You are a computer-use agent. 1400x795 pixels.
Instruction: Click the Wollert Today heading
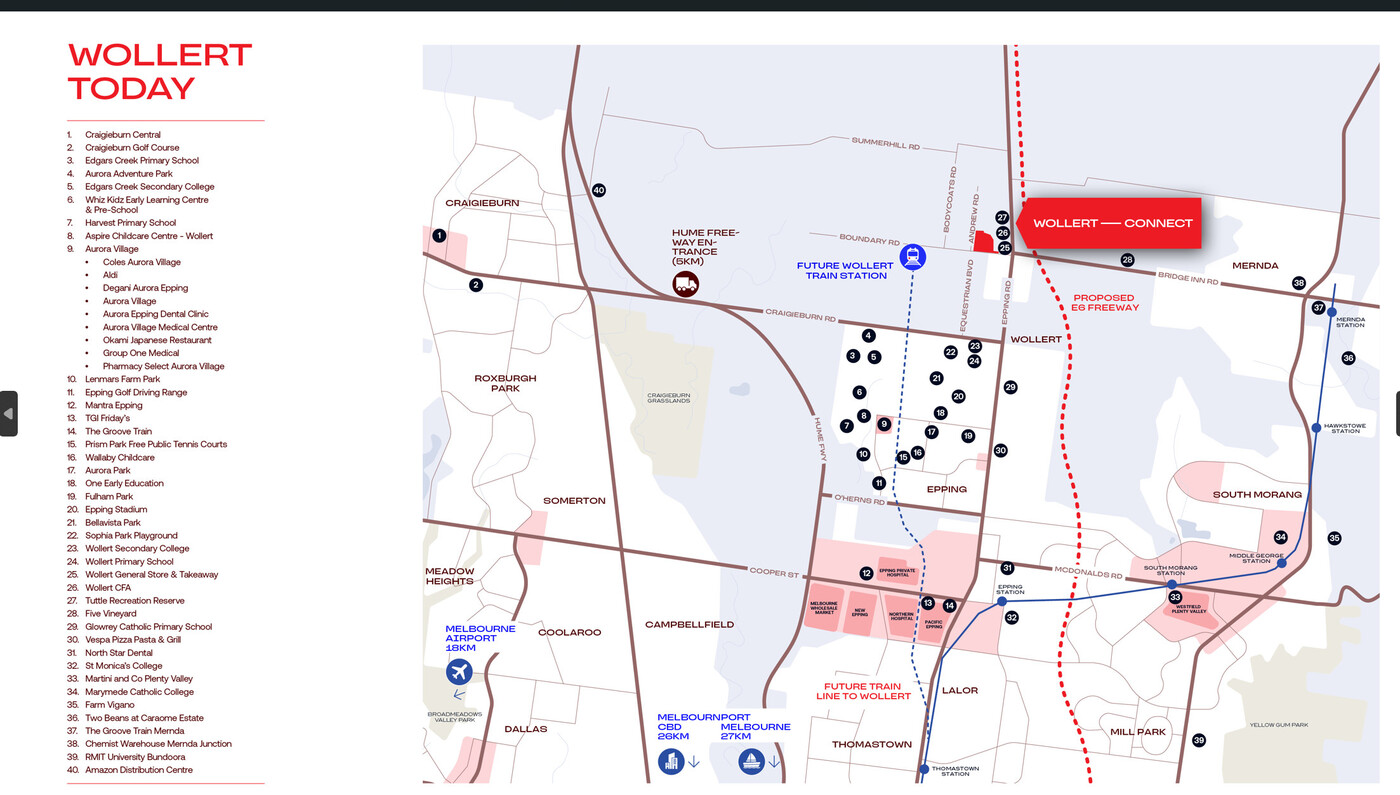point(160,71)
